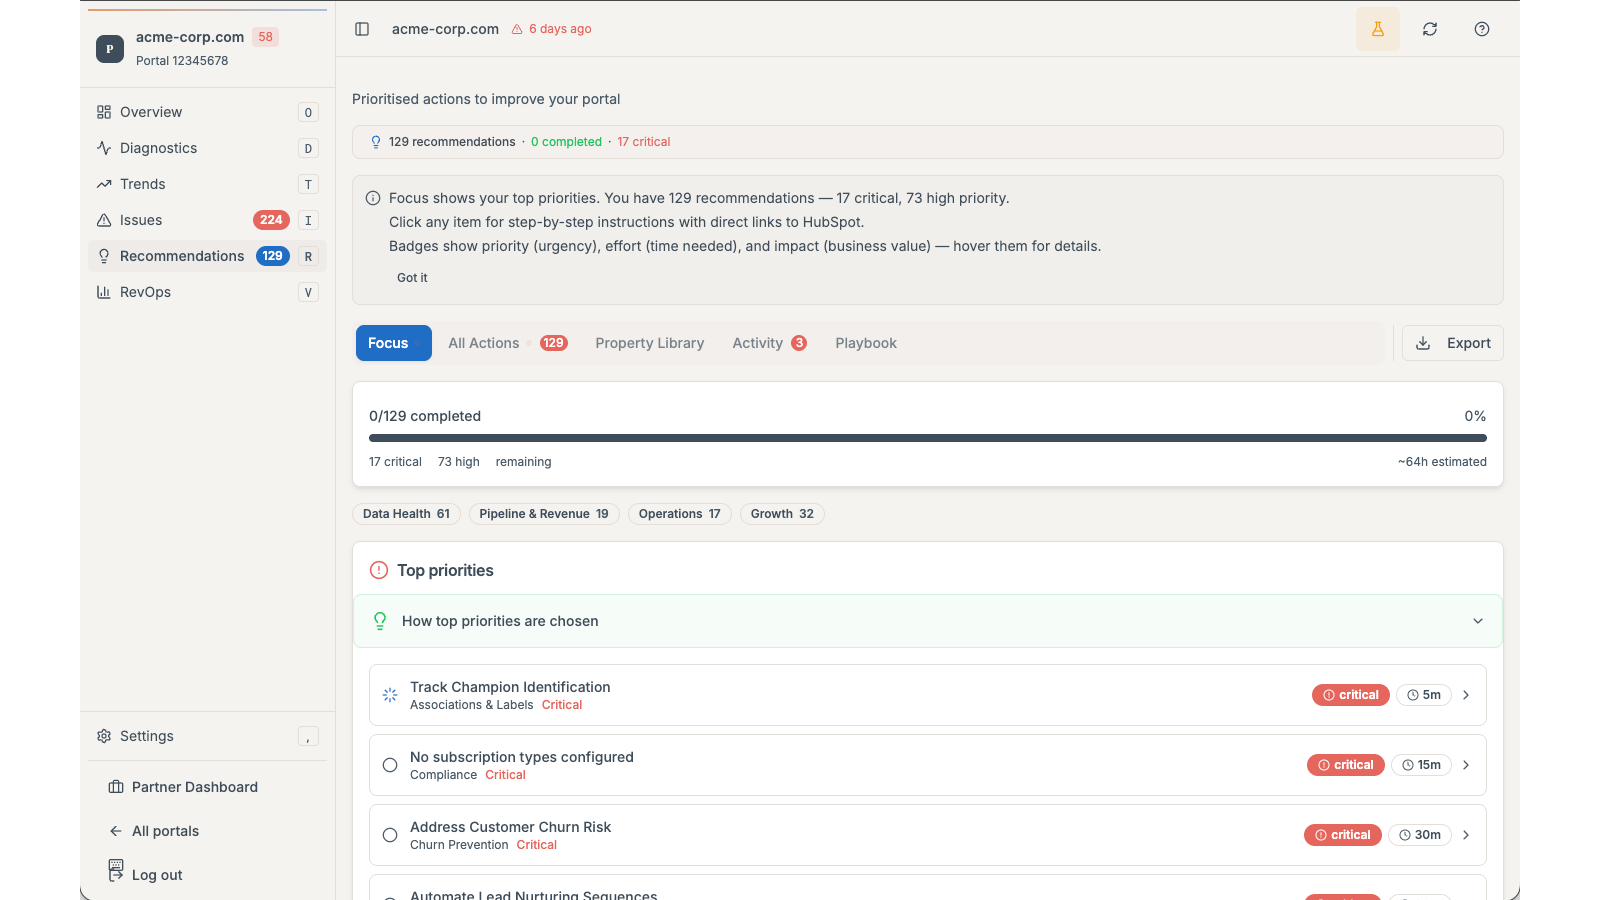Click the RevOps bar chart icon
Image resolution: width=1600 pixels, height=900 pixels.
tap(104, 292)
